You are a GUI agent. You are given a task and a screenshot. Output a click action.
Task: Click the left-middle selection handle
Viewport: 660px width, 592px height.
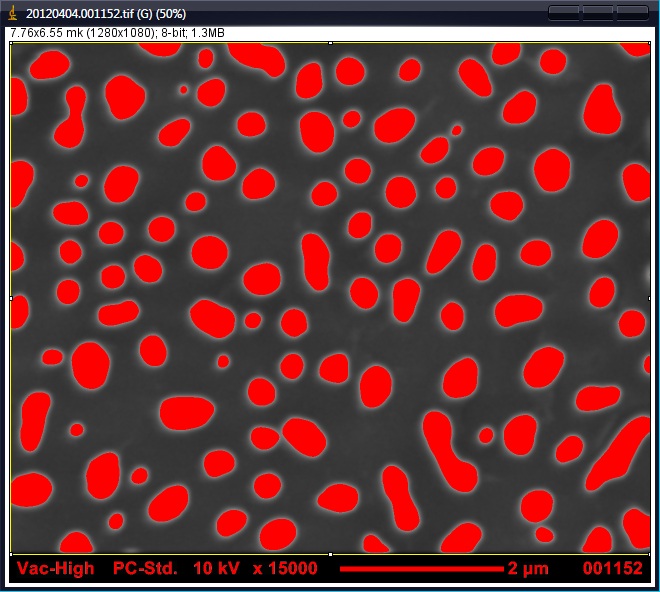(x=11, y=299)
